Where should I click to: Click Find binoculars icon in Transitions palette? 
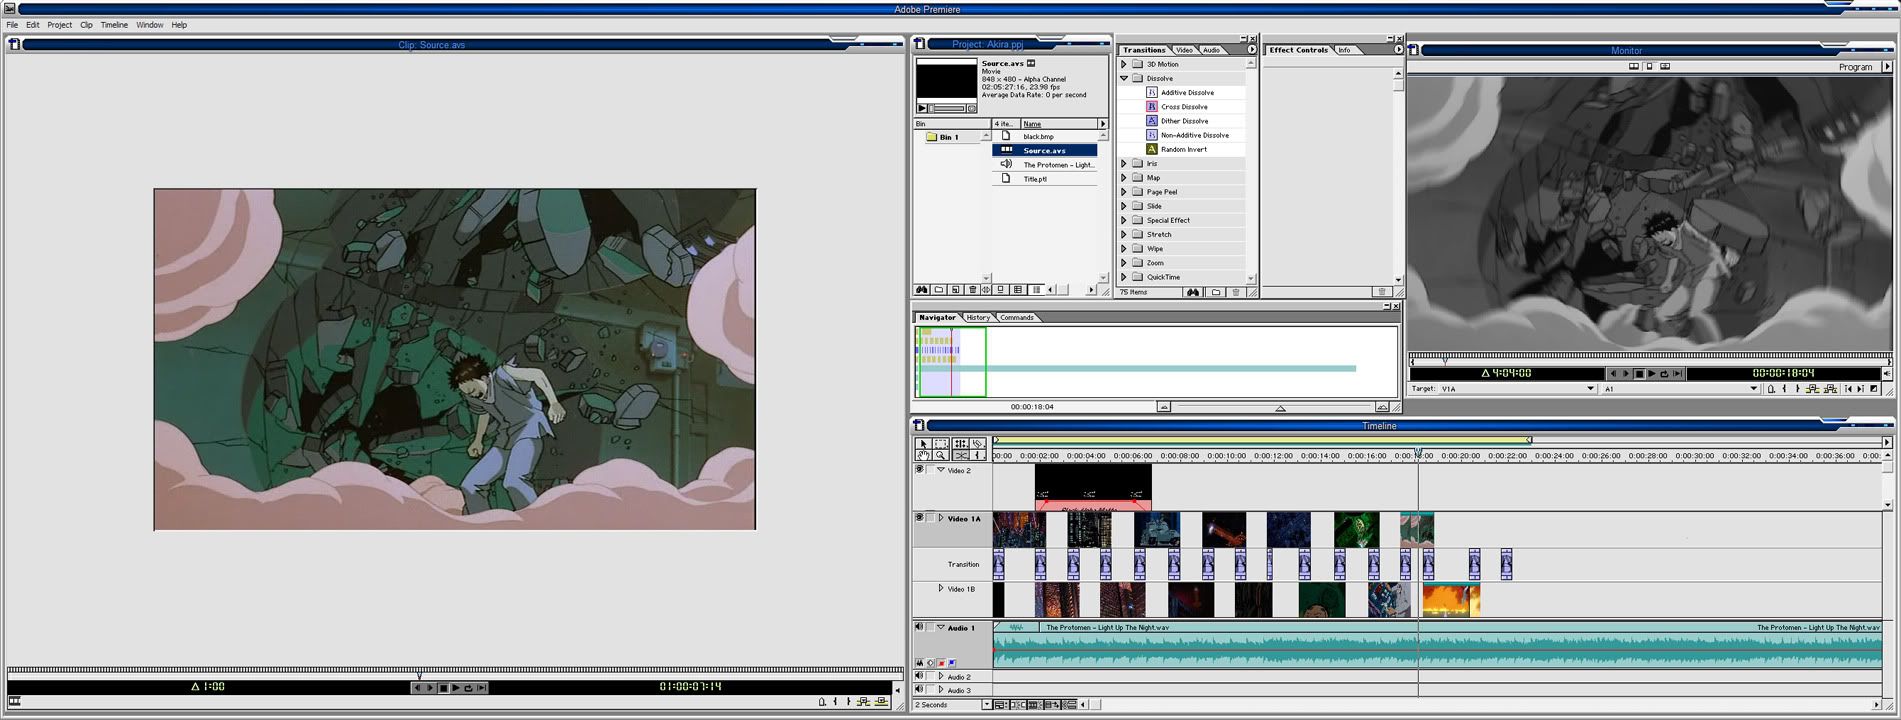(x=1192, y=292)
